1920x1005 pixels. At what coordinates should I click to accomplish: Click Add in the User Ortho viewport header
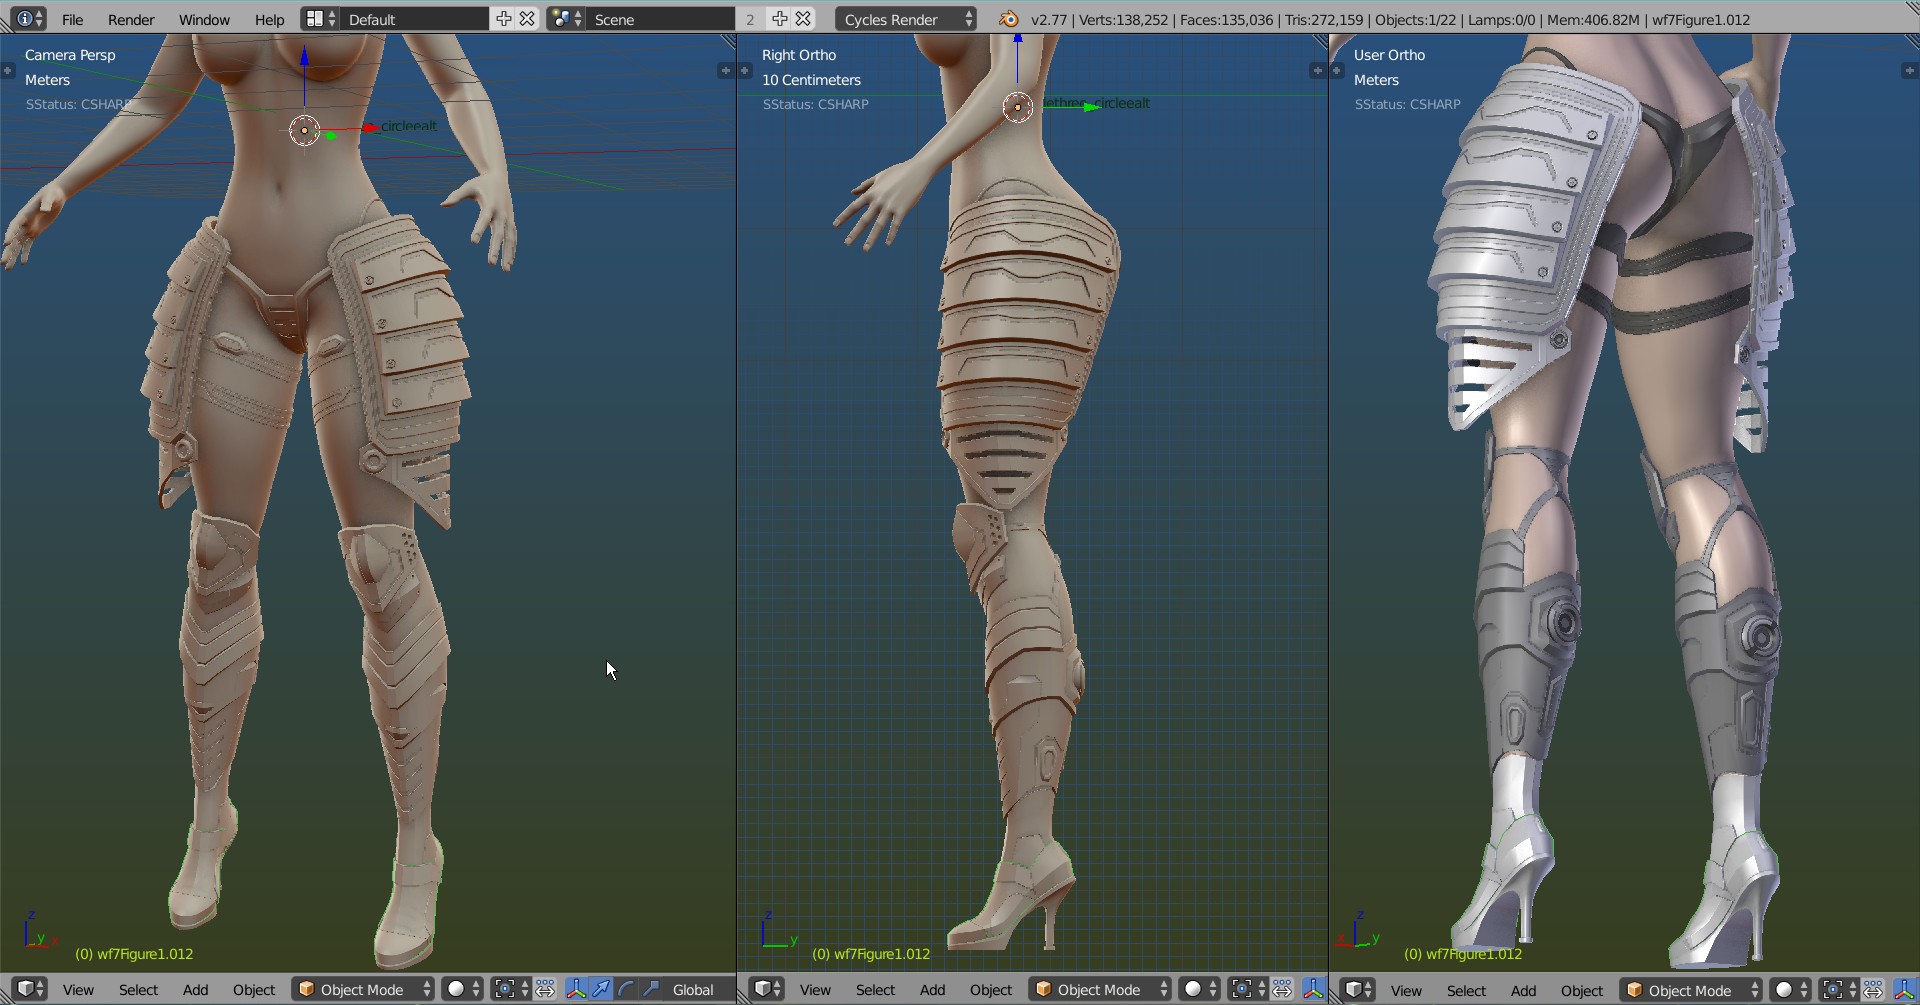pyautogui.click(x=1523, y=990)
